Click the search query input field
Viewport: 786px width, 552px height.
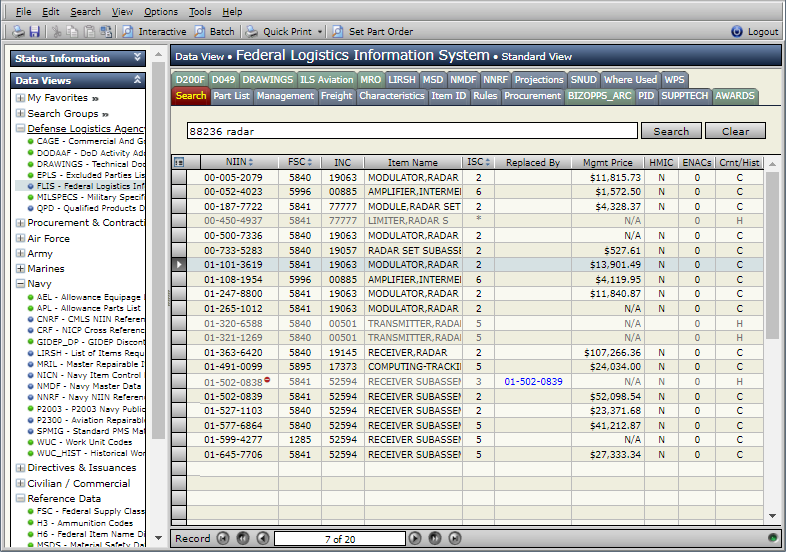412,131
